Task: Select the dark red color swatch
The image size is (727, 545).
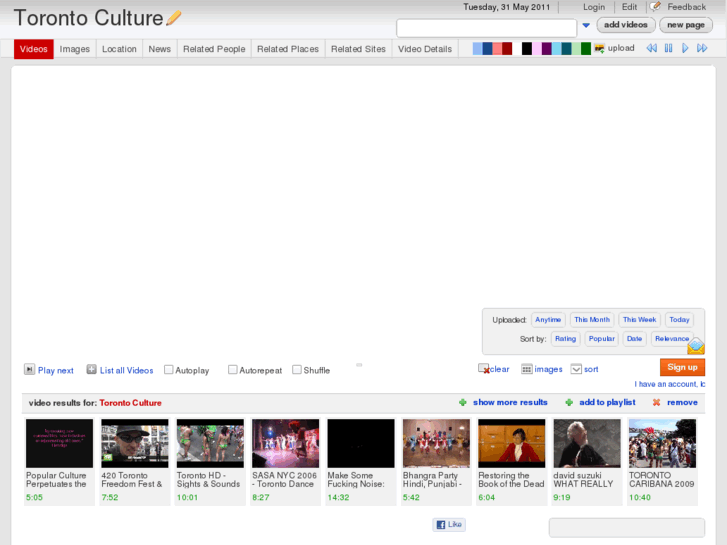Action: point(507,48)
